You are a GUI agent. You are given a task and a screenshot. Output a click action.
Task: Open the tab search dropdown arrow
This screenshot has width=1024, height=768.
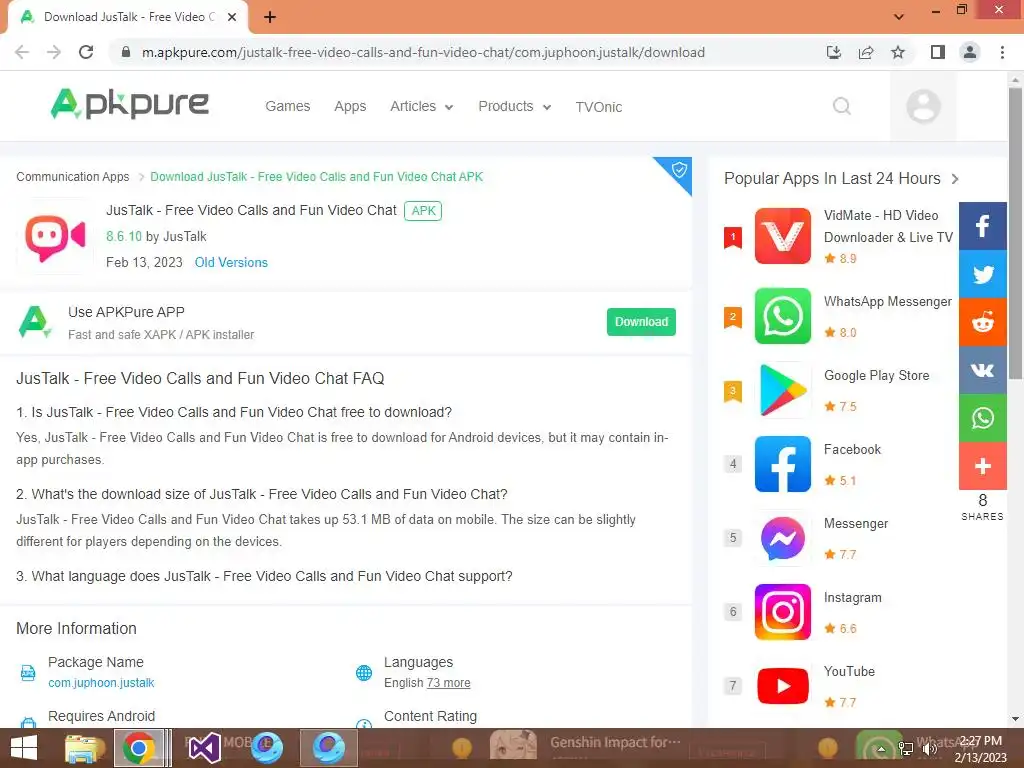(899, 16)
